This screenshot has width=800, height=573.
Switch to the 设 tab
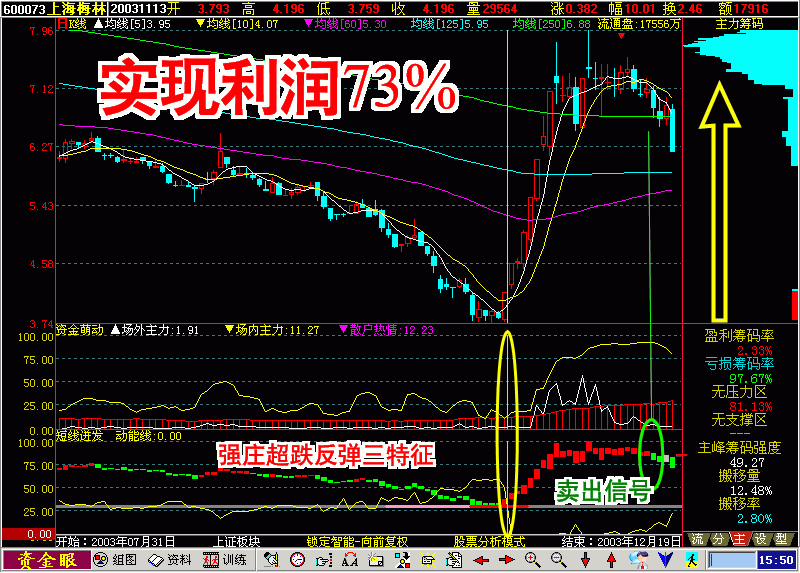[760, 539]
